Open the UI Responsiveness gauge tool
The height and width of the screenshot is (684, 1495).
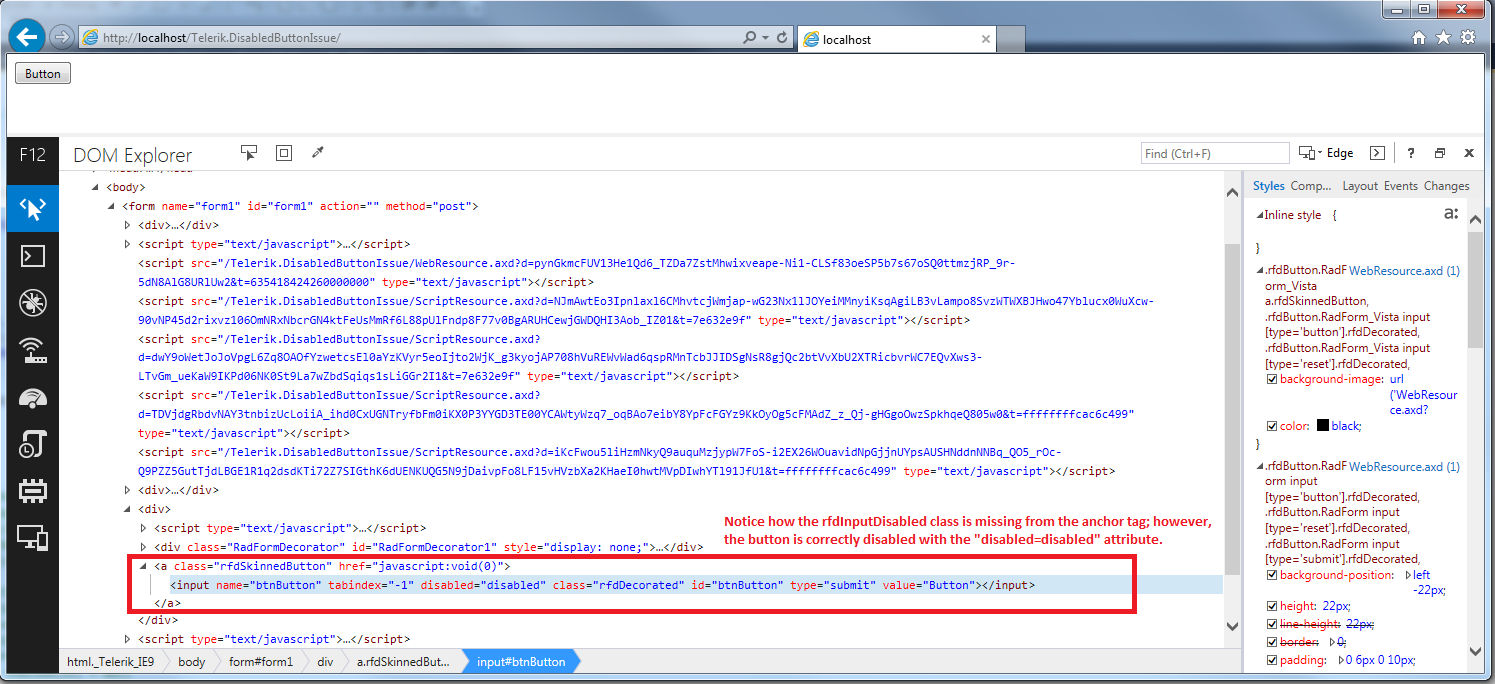pos(33,399)
